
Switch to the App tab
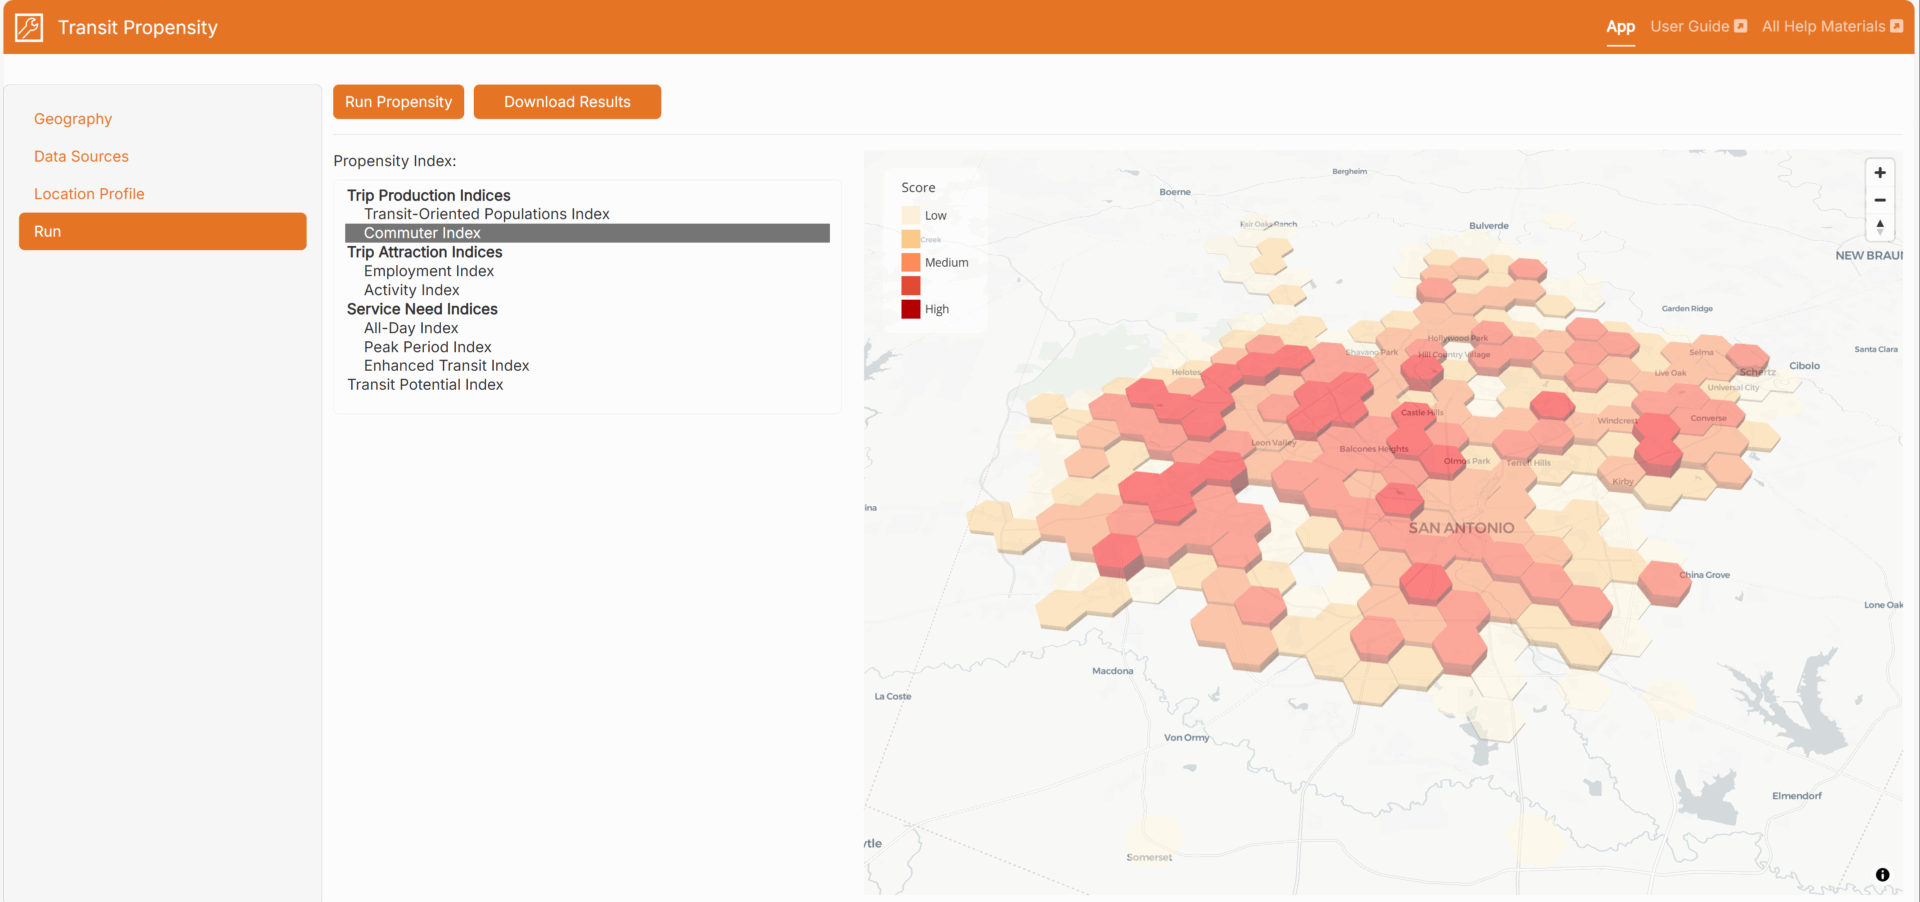(x=1620, y=27)
